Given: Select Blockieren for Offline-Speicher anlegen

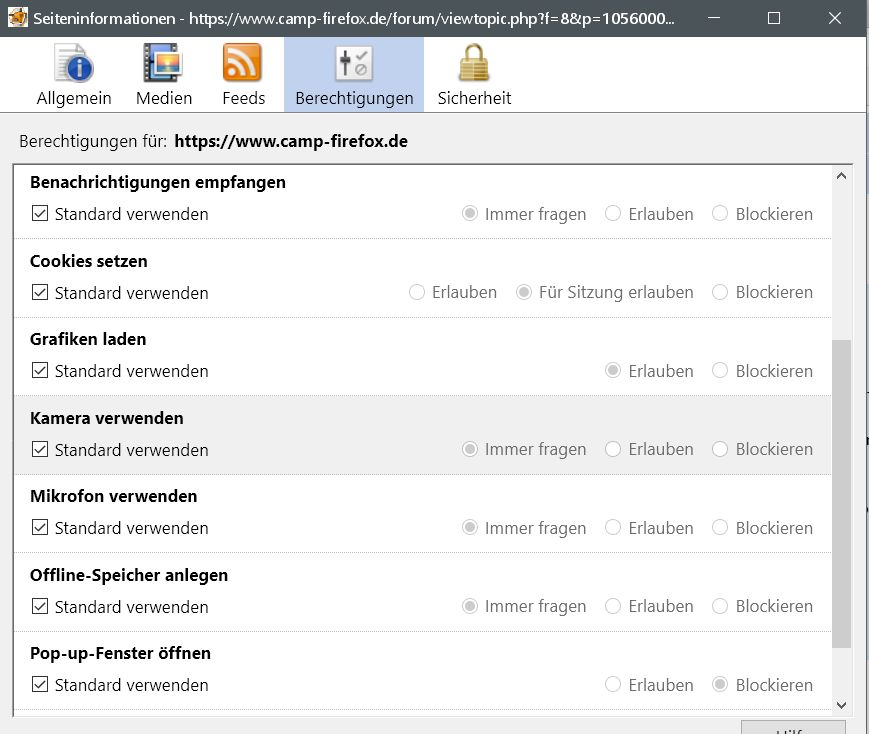Looking at the screenshot, I should coord(720,606).
